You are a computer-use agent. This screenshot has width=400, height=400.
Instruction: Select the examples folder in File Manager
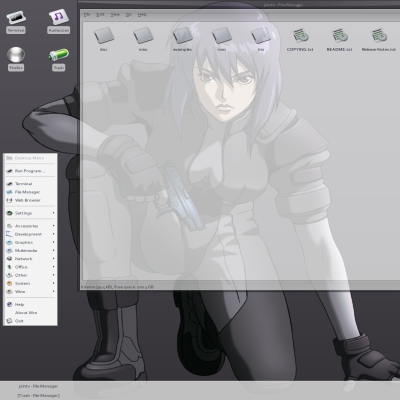[x=182, y=39]
